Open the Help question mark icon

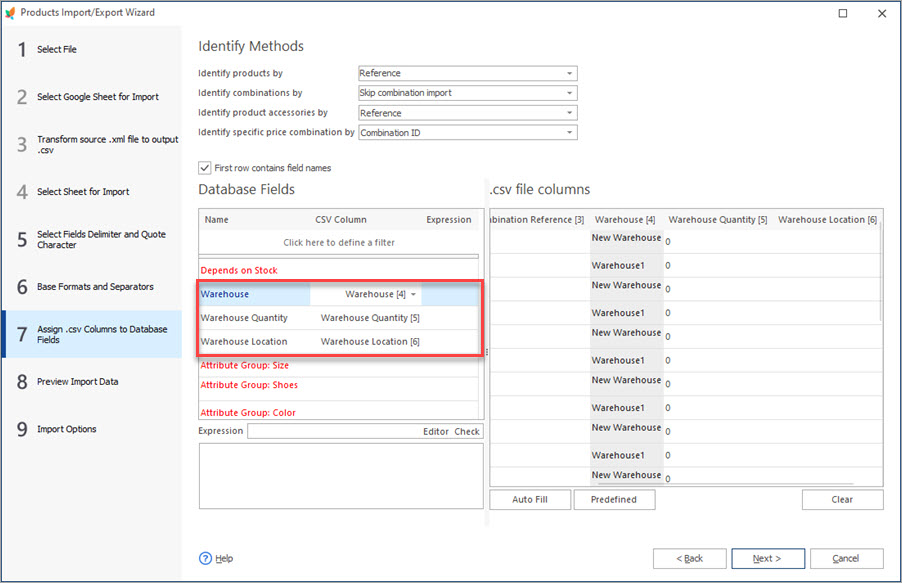point(205,558)
